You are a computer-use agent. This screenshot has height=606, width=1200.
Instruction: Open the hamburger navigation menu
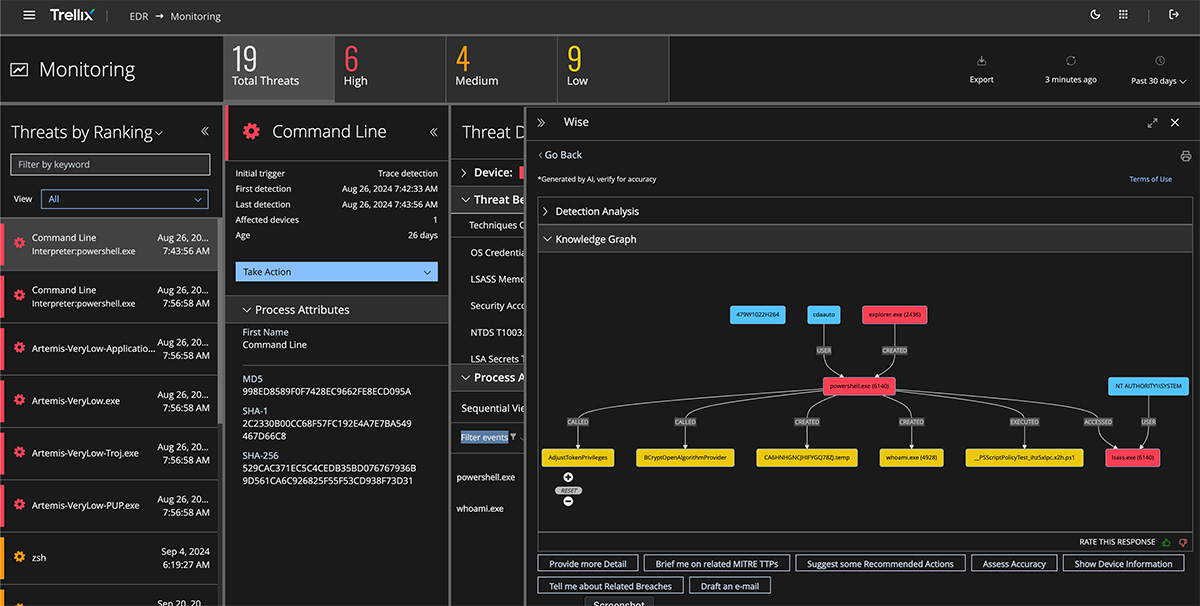click(29, 15)
